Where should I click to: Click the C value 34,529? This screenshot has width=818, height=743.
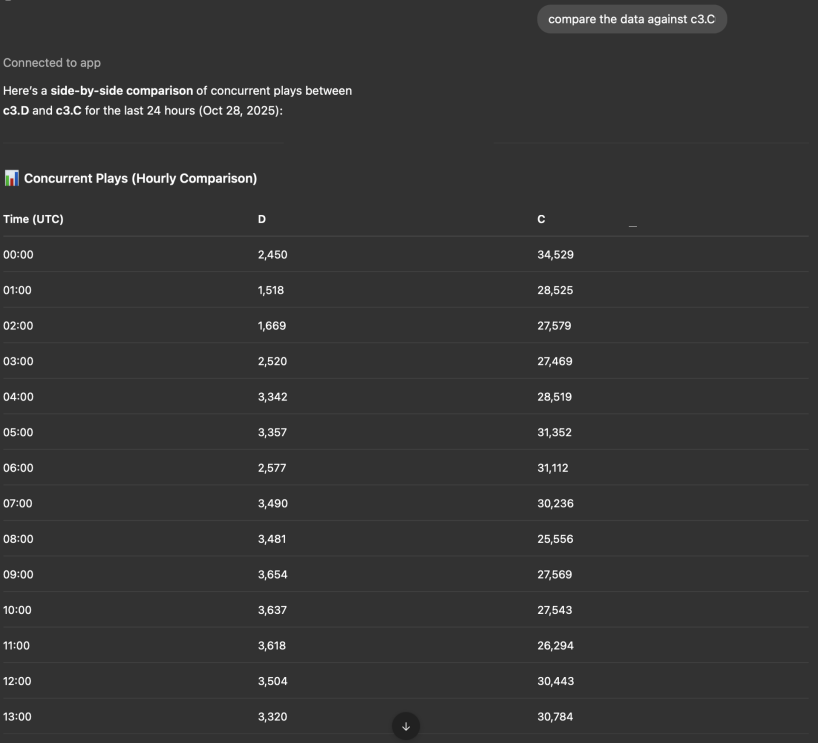coord(555,255)
